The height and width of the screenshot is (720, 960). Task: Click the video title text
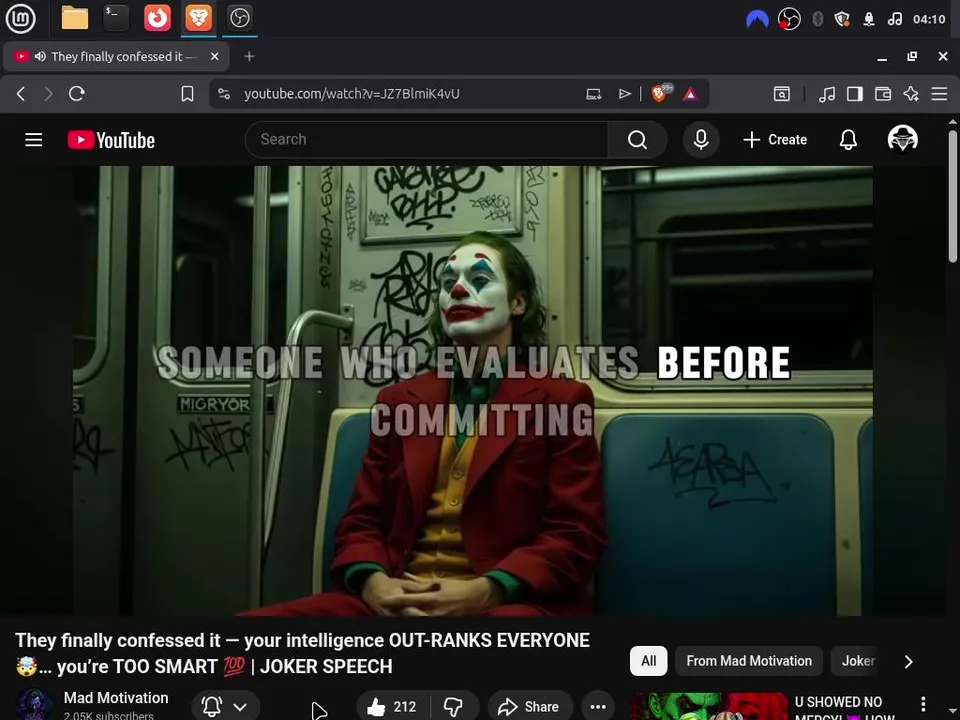click(302, 653)
